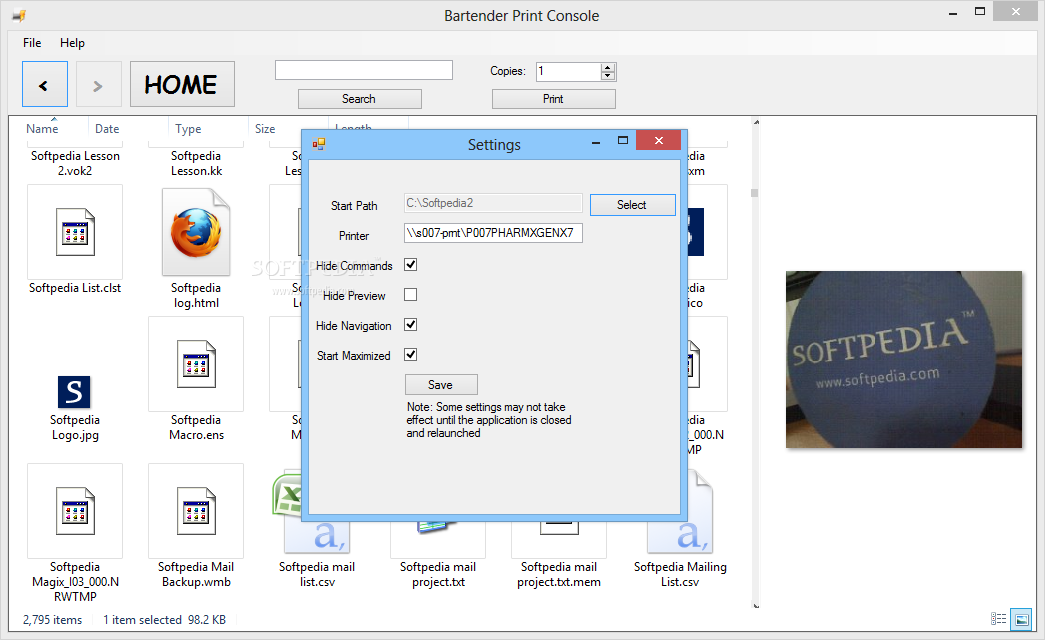
Task: Increase Copies with the up spinner arrow
Action: tap(607, 67)
